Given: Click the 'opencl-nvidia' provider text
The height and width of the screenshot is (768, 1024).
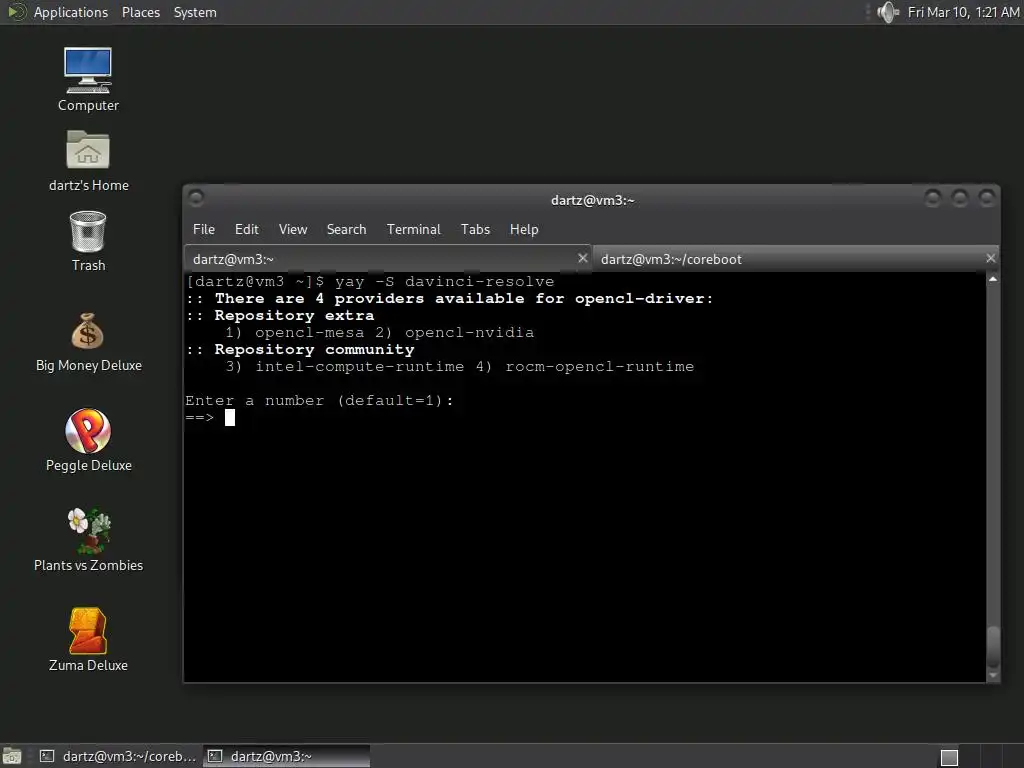Looking at the screenshot, I should [470, 332].
